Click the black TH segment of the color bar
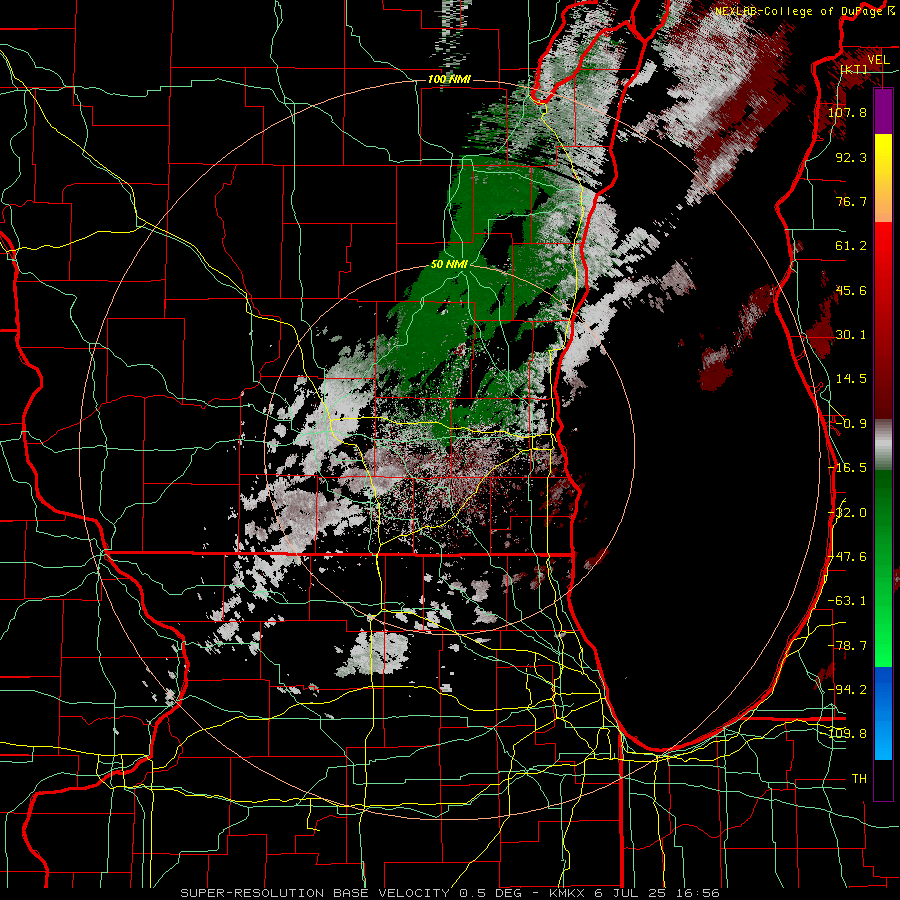This screenshot has height=900, width=900. 883,779
